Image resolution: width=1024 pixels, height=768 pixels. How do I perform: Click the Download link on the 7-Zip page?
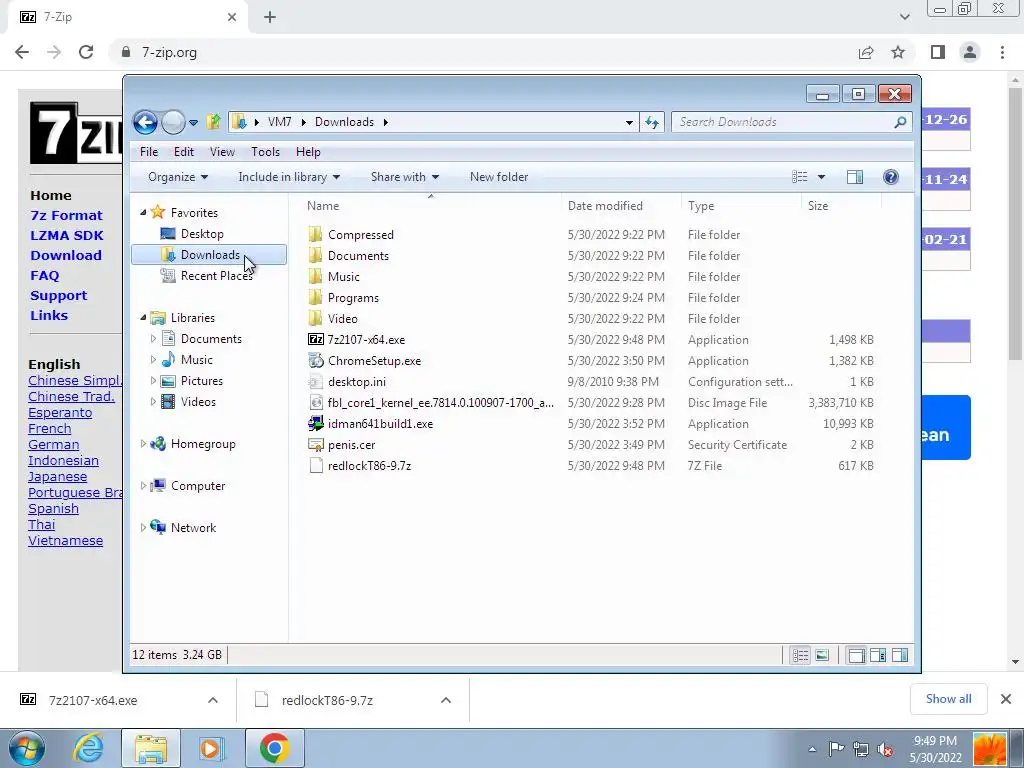66,255
